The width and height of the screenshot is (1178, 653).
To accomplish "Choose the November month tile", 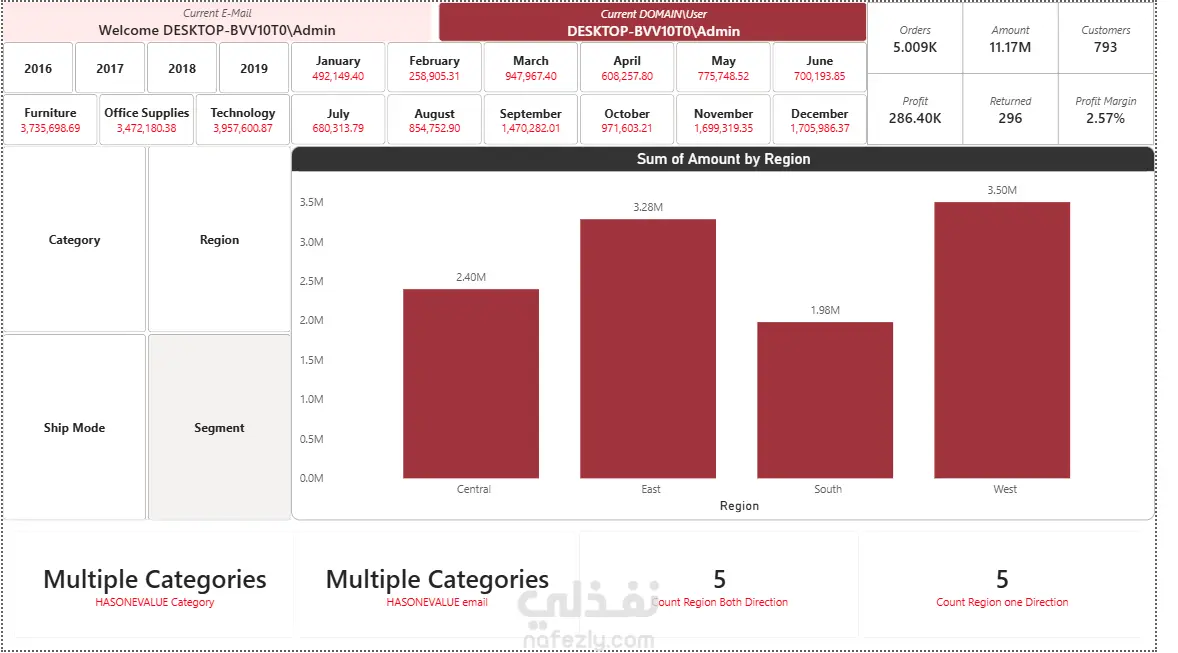I will [723, 119].
